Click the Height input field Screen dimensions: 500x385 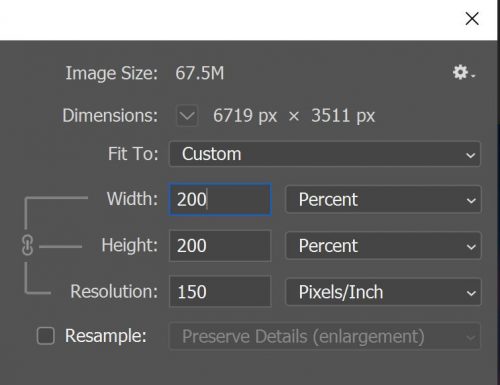click(220, 246)
